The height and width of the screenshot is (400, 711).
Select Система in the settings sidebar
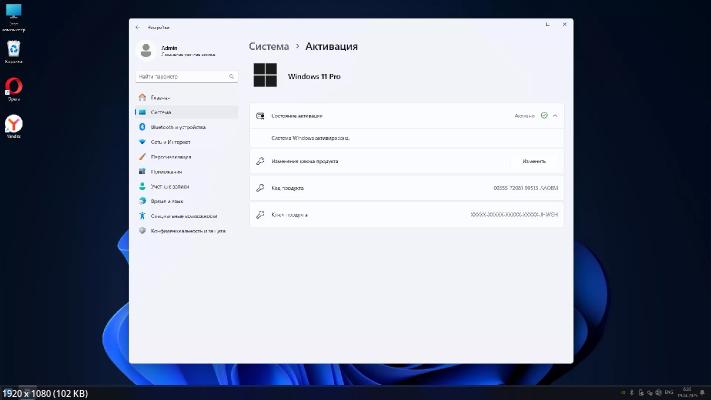coord(186,112)
